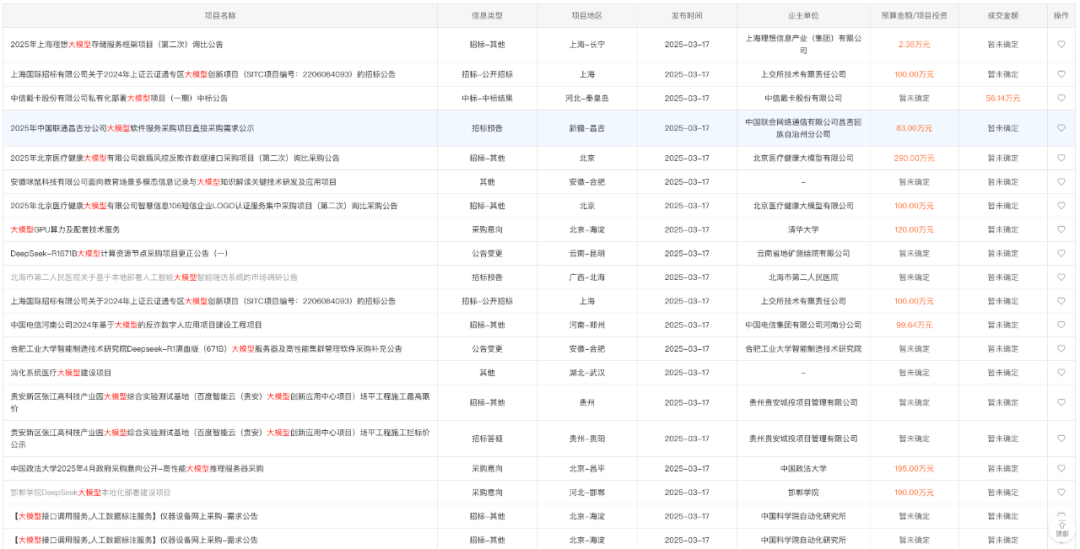Image resolution: width=1080 pixels, height=549 pixels.
Task: Open the 大模型GPU算力及配套技术服务 project link
Action: click(65, 229)
